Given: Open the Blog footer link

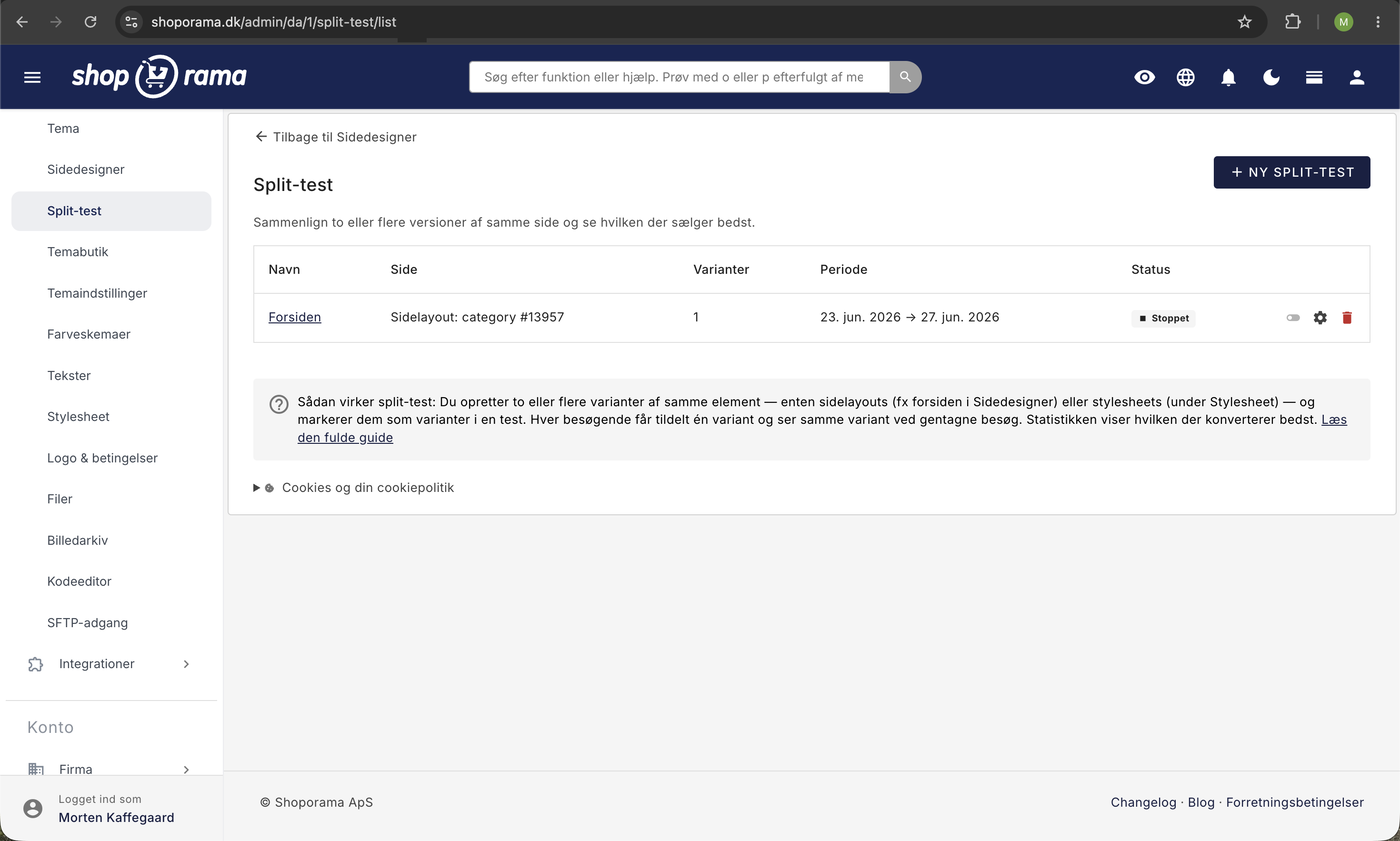Looking at the screenshot, I should click(x=1201, y=802).
